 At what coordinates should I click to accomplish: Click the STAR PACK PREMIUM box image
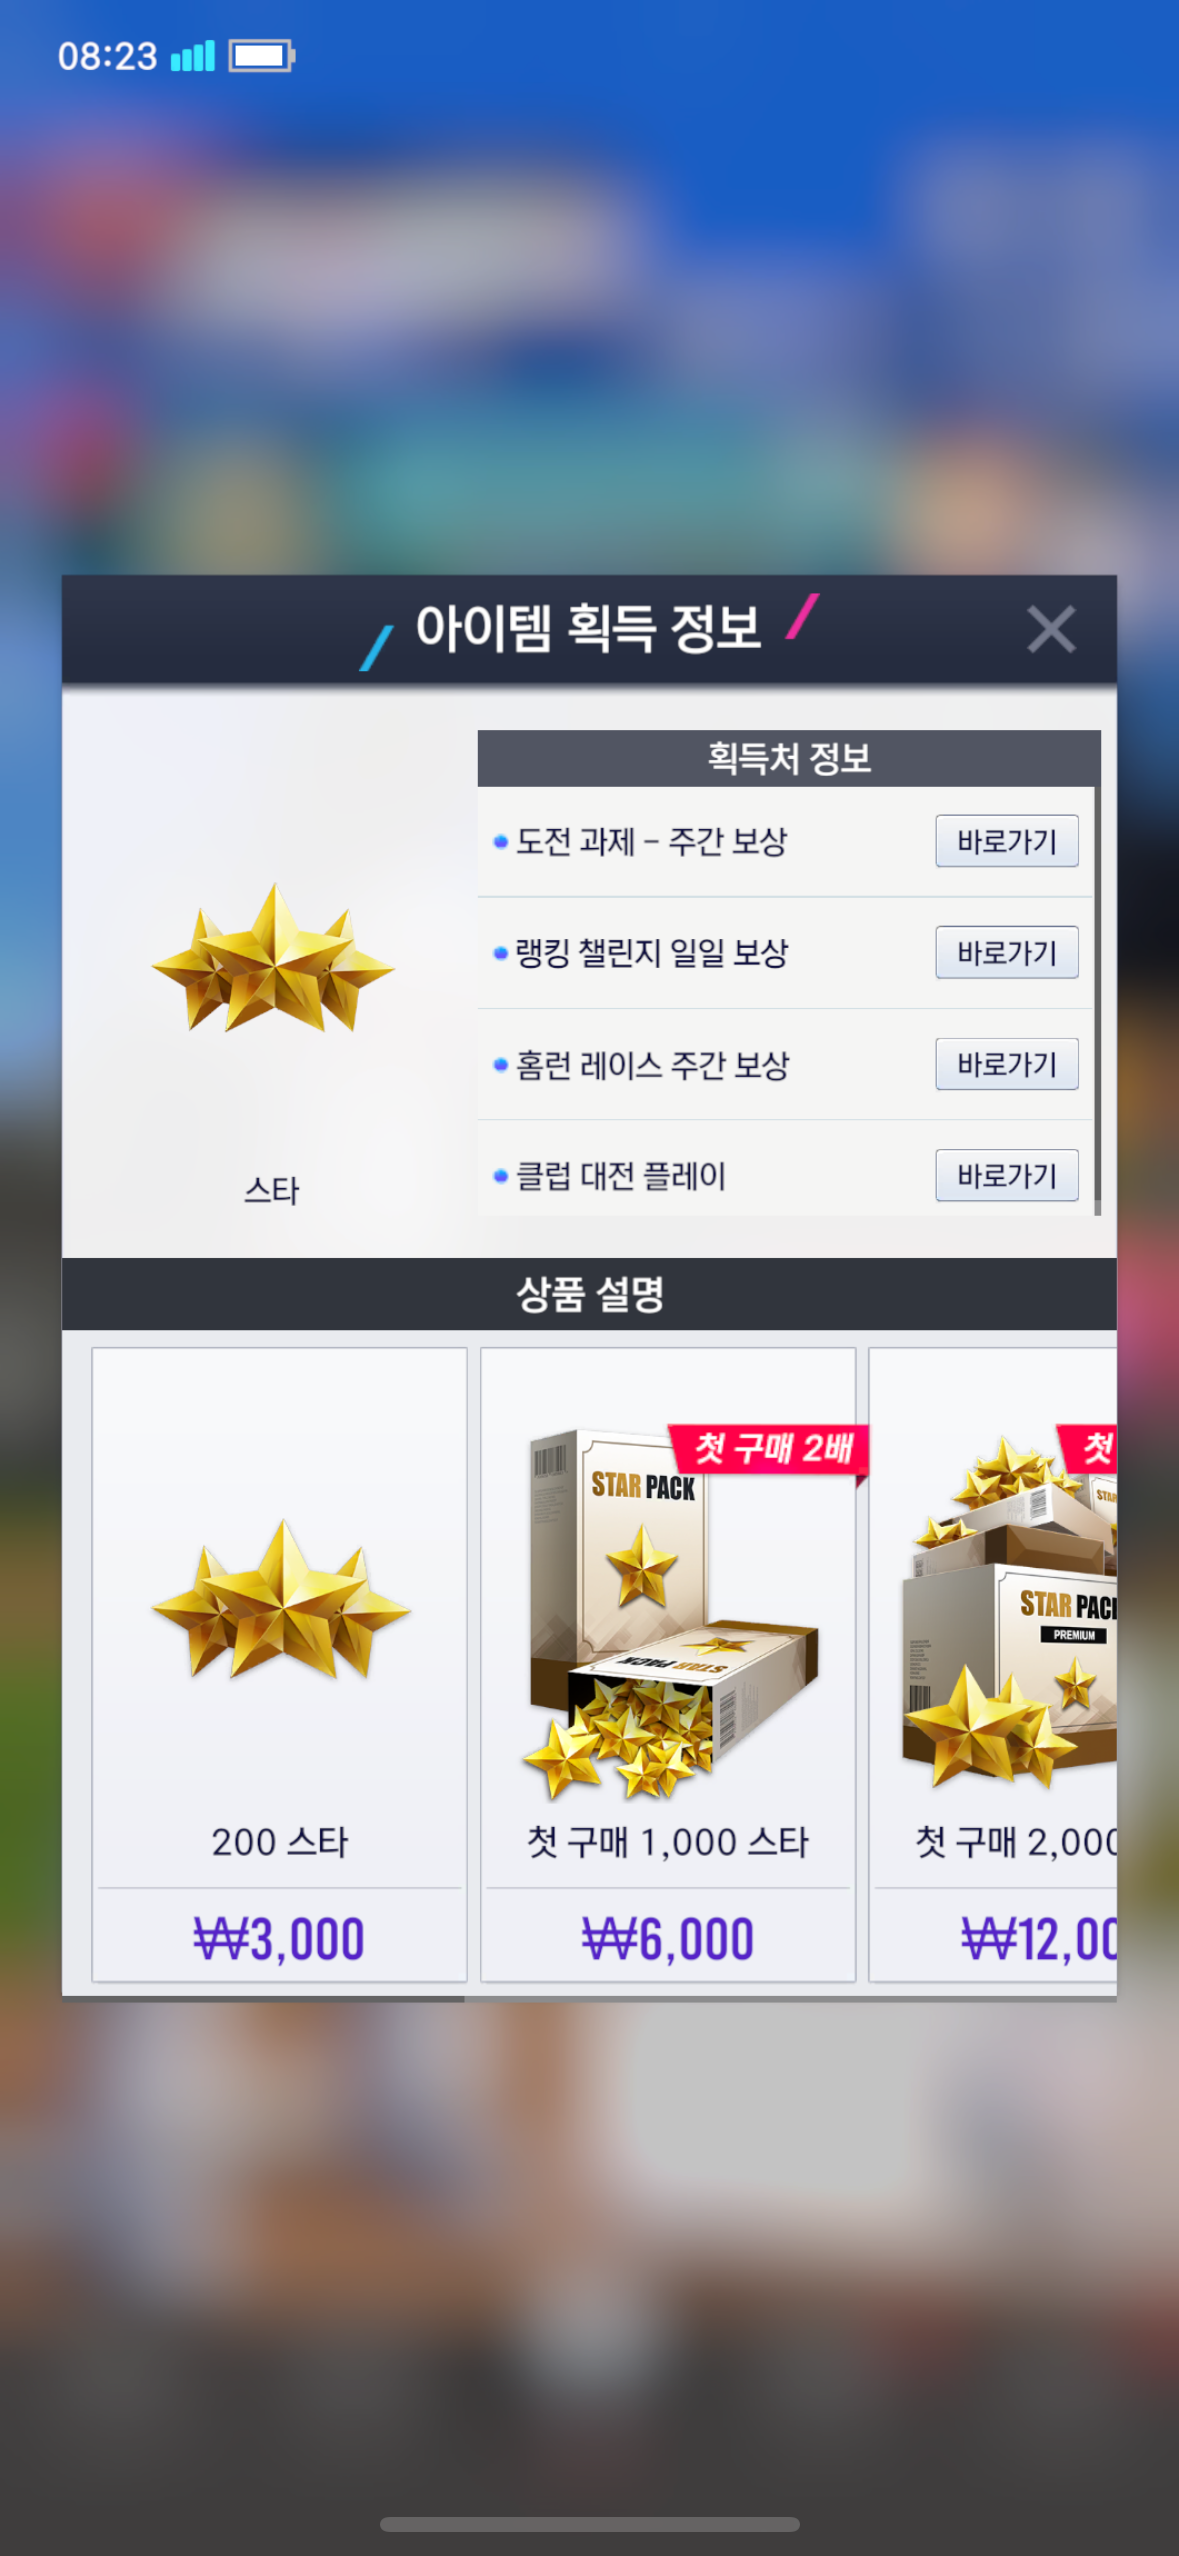click(x=1010, y=1612)
